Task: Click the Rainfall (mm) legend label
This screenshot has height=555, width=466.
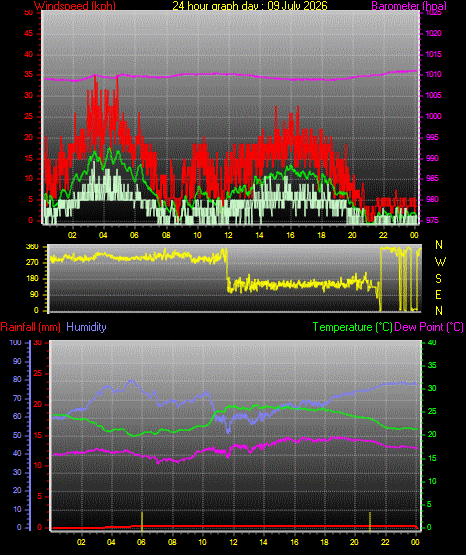Action: [30, 327]
